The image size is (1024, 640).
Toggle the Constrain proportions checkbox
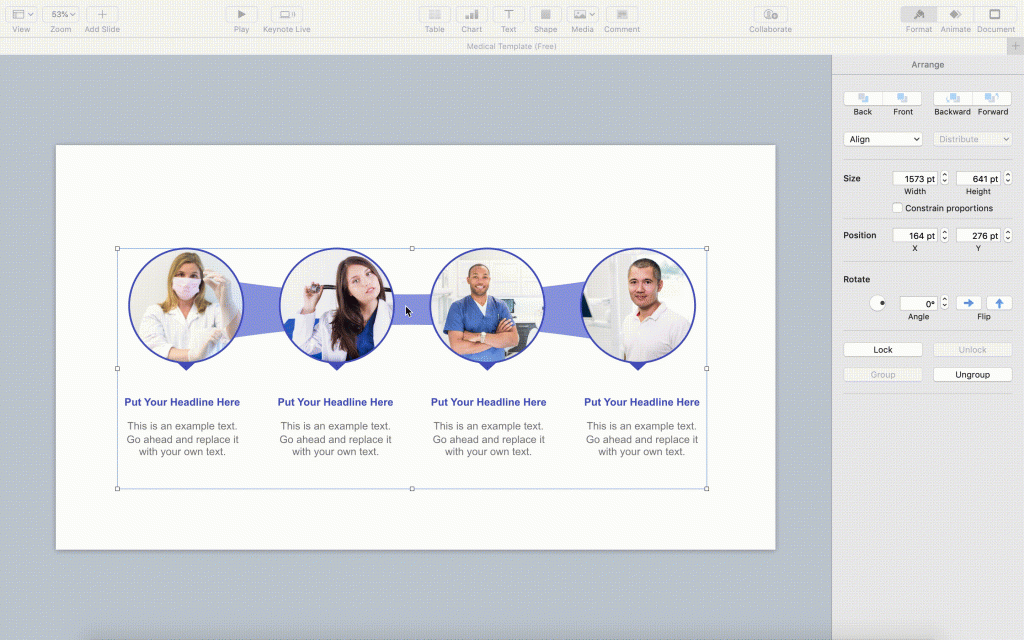click(x=897, y=208)
